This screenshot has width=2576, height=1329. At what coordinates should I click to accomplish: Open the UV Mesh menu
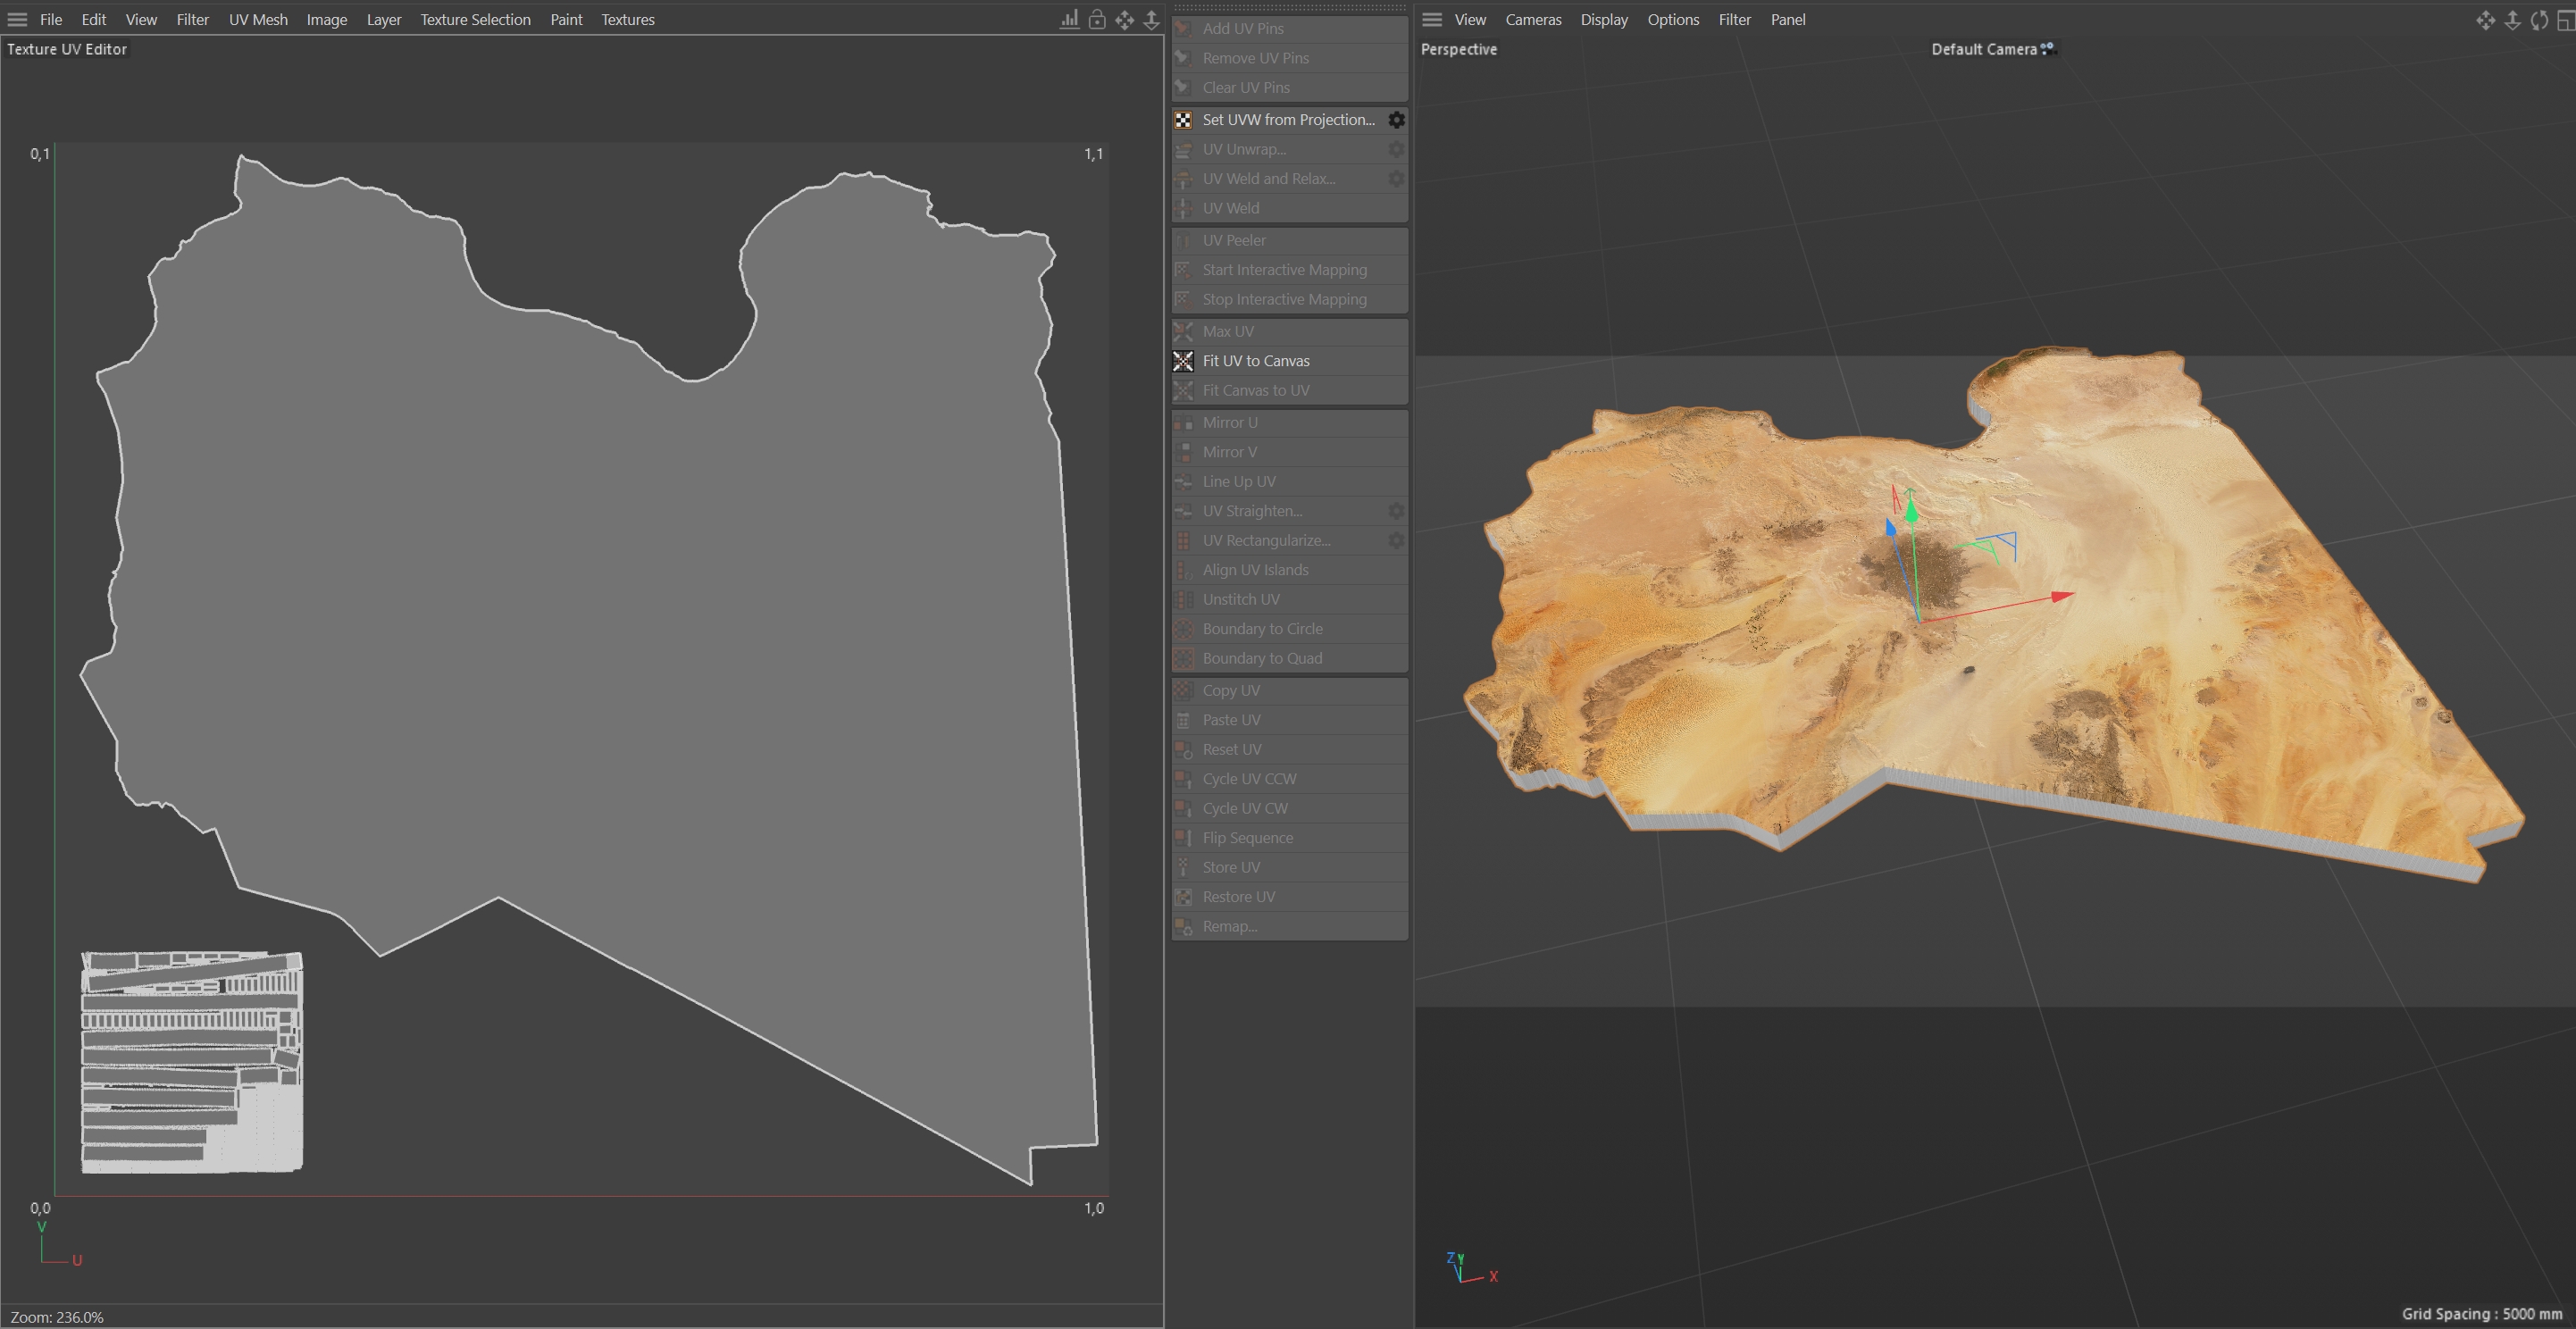click(258, 20)
